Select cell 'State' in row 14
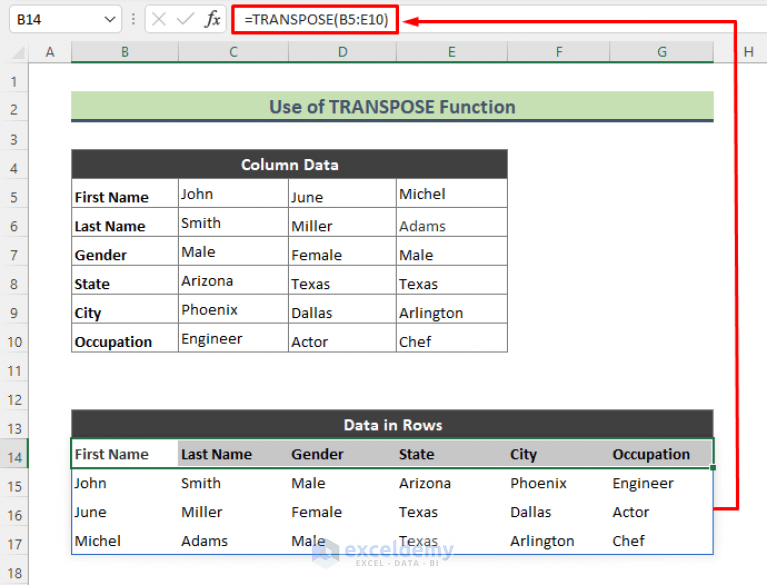 451,453
